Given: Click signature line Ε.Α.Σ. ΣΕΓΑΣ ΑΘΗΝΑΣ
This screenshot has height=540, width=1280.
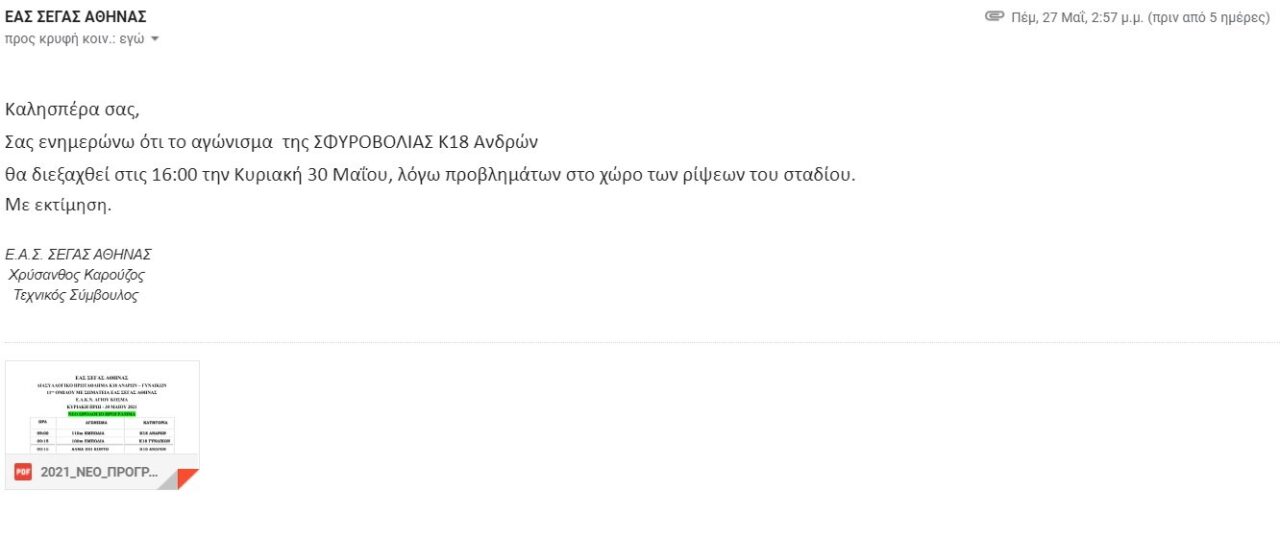Looking at the screenshot, I should (x=78, y=254).
